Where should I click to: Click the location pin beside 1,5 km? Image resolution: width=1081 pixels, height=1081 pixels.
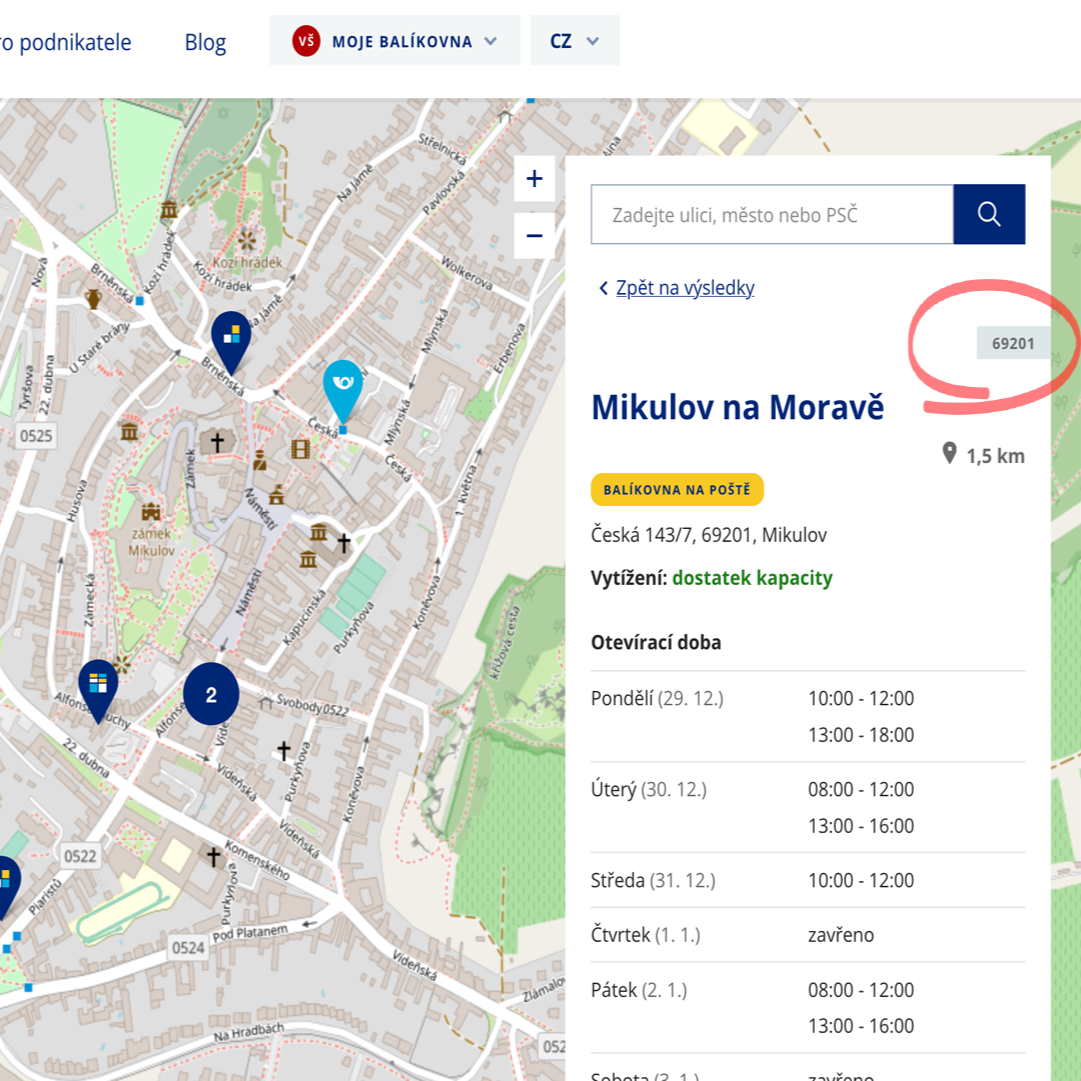pyautogui.click(x=949, y=453)
